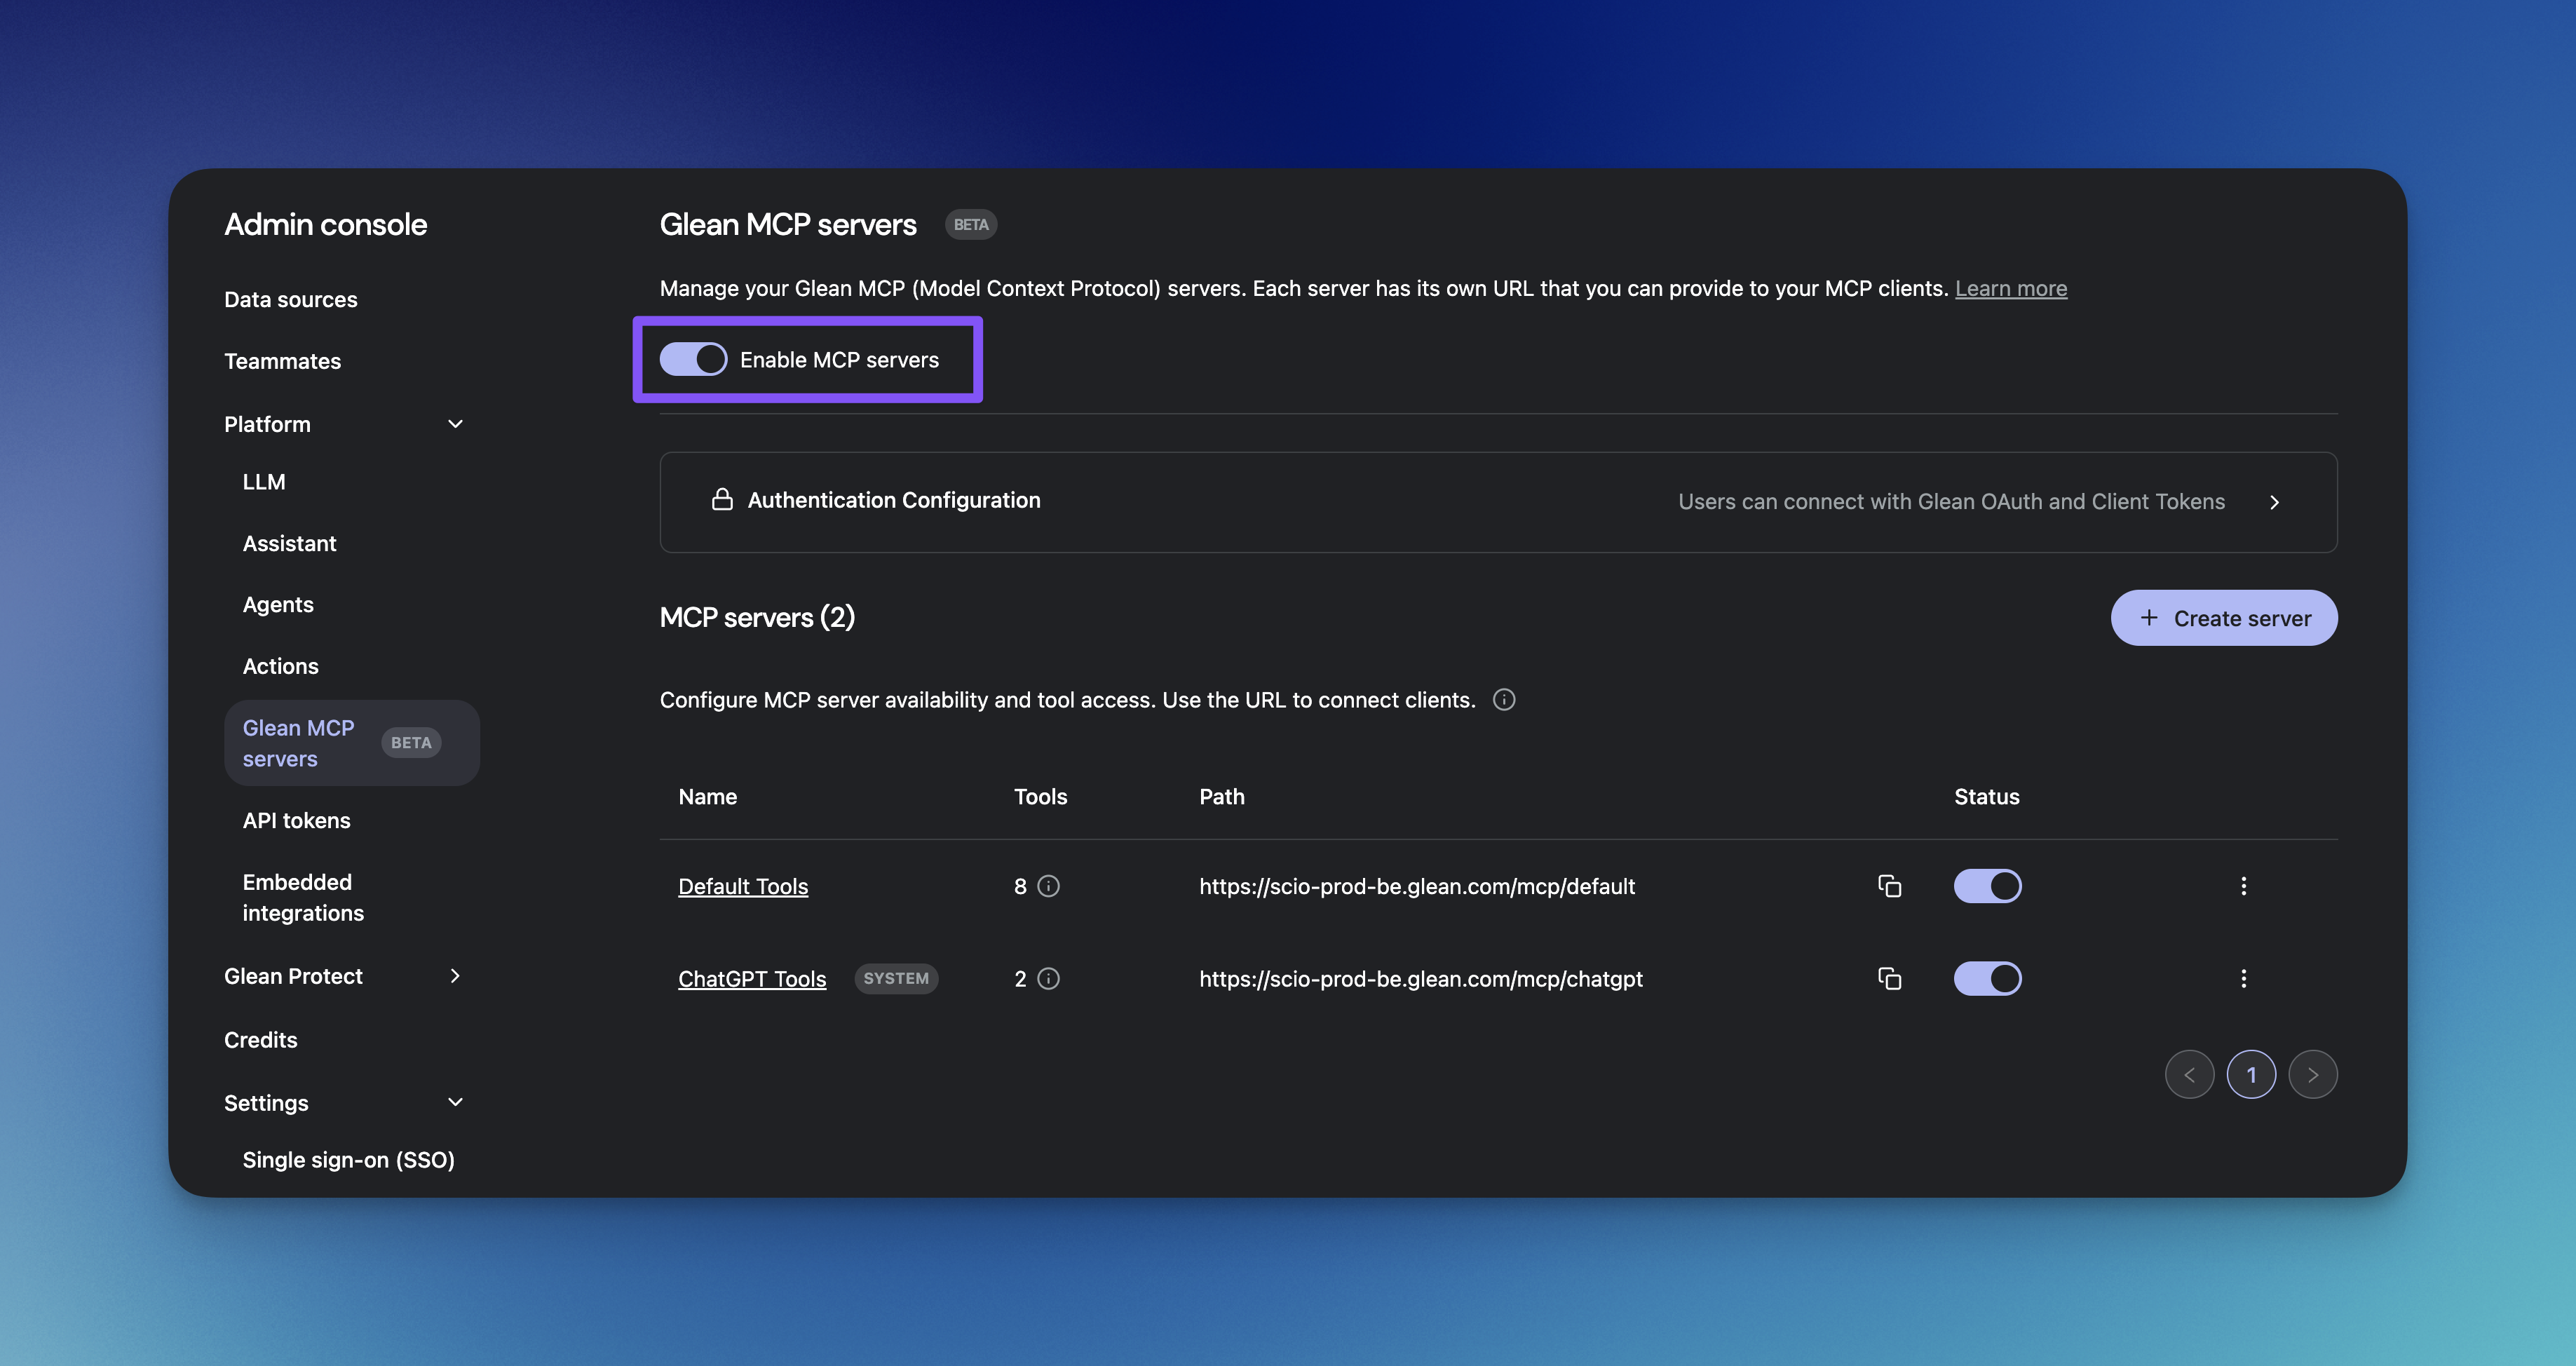Collapse the Platform sidebar section
This screenshot has width=2576, height=1366.
[455, 424]
